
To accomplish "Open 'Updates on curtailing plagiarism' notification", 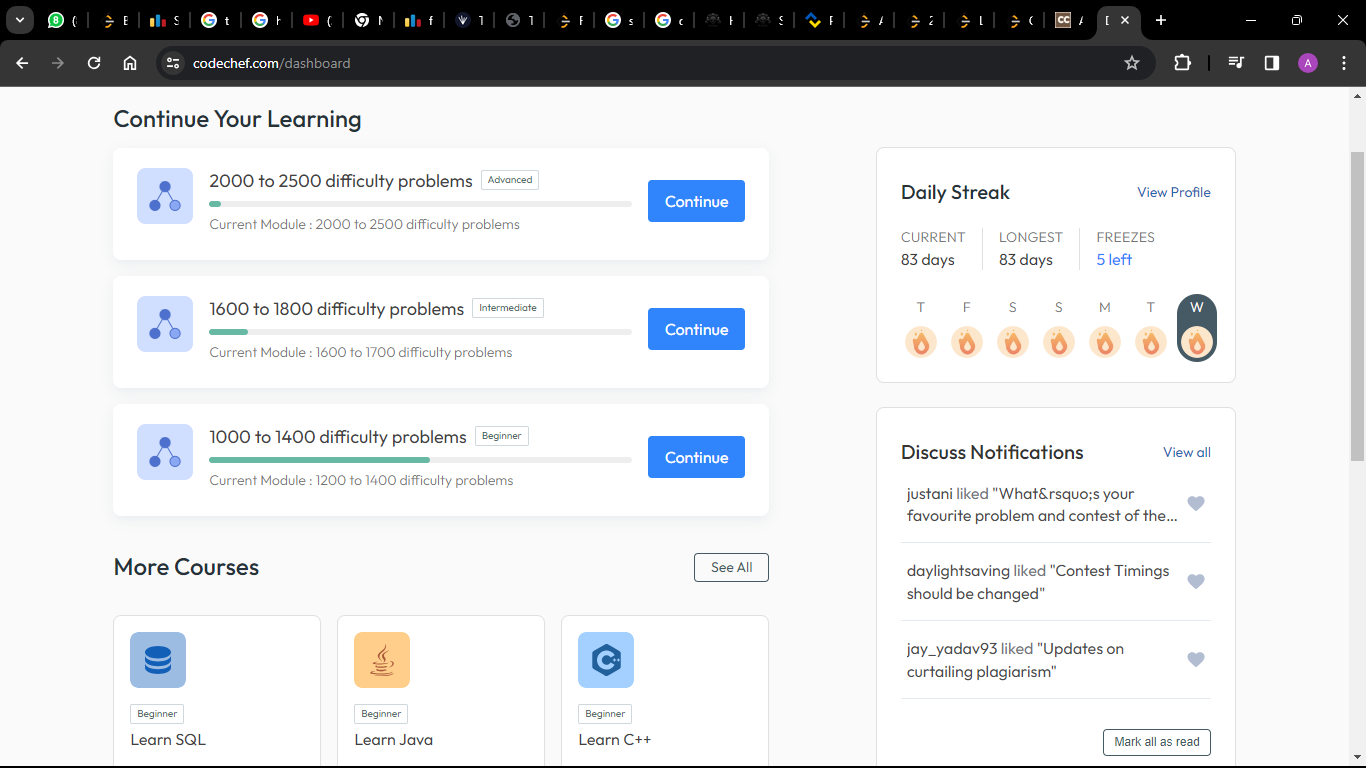I will coord(1015,660).
